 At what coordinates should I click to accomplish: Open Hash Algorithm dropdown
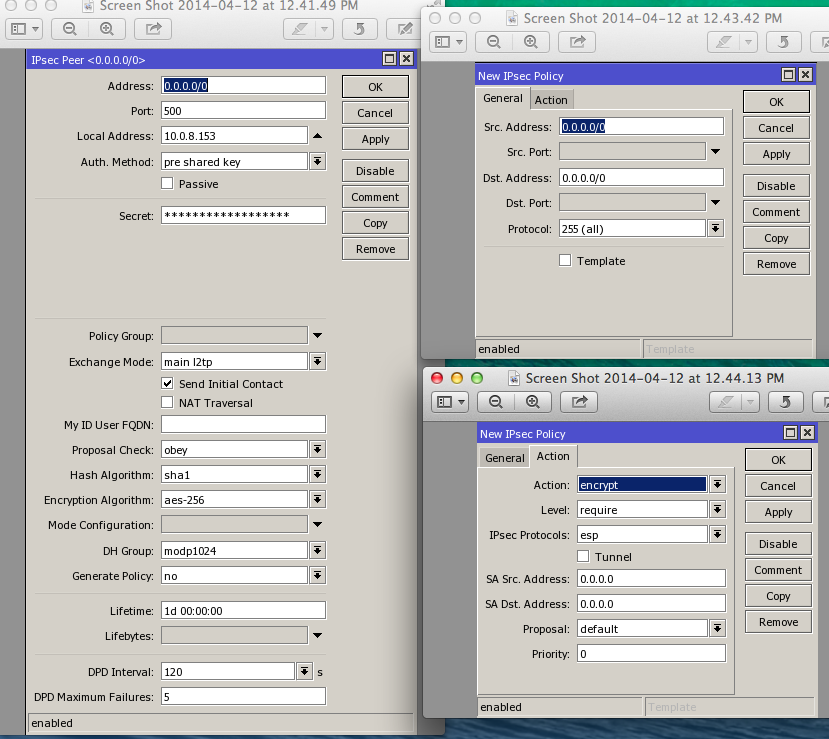click(317, 474)
